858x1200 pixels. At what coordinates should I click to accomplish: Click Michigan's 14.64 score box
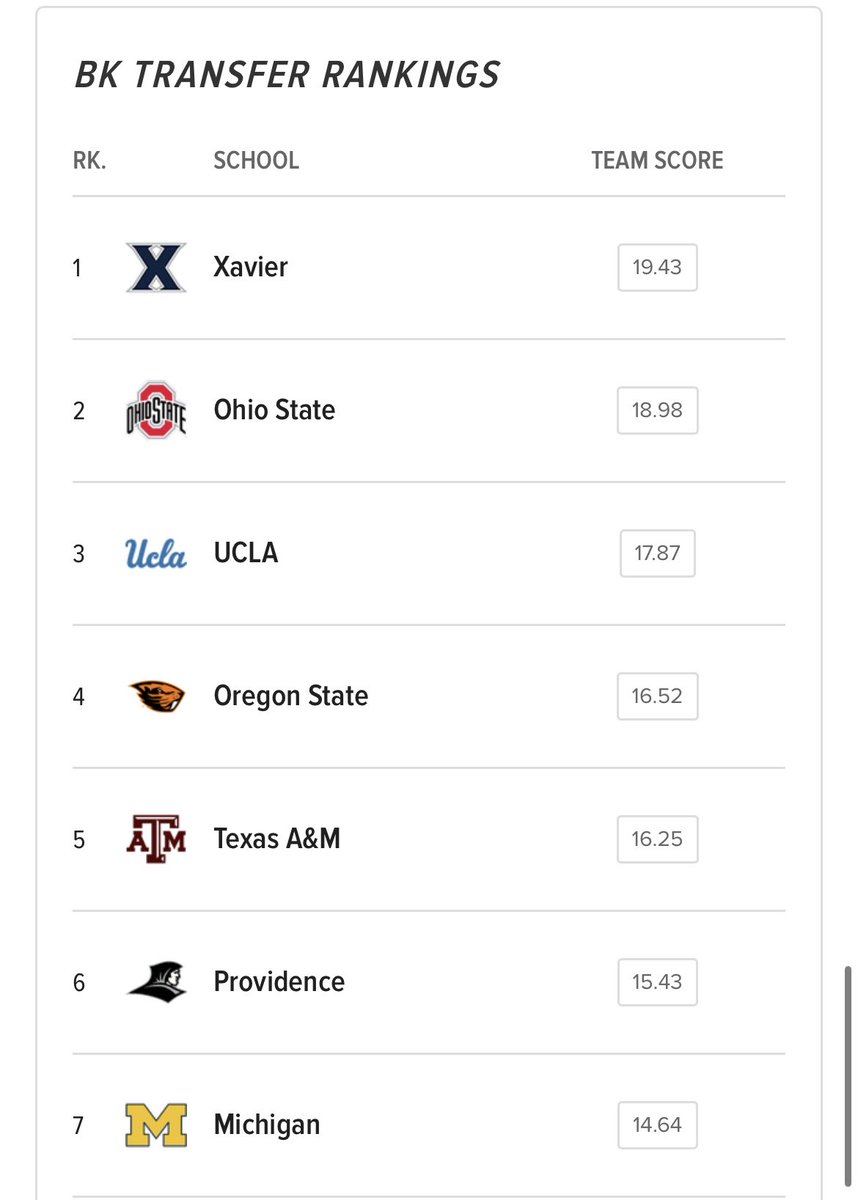[x=657, y=1125]
